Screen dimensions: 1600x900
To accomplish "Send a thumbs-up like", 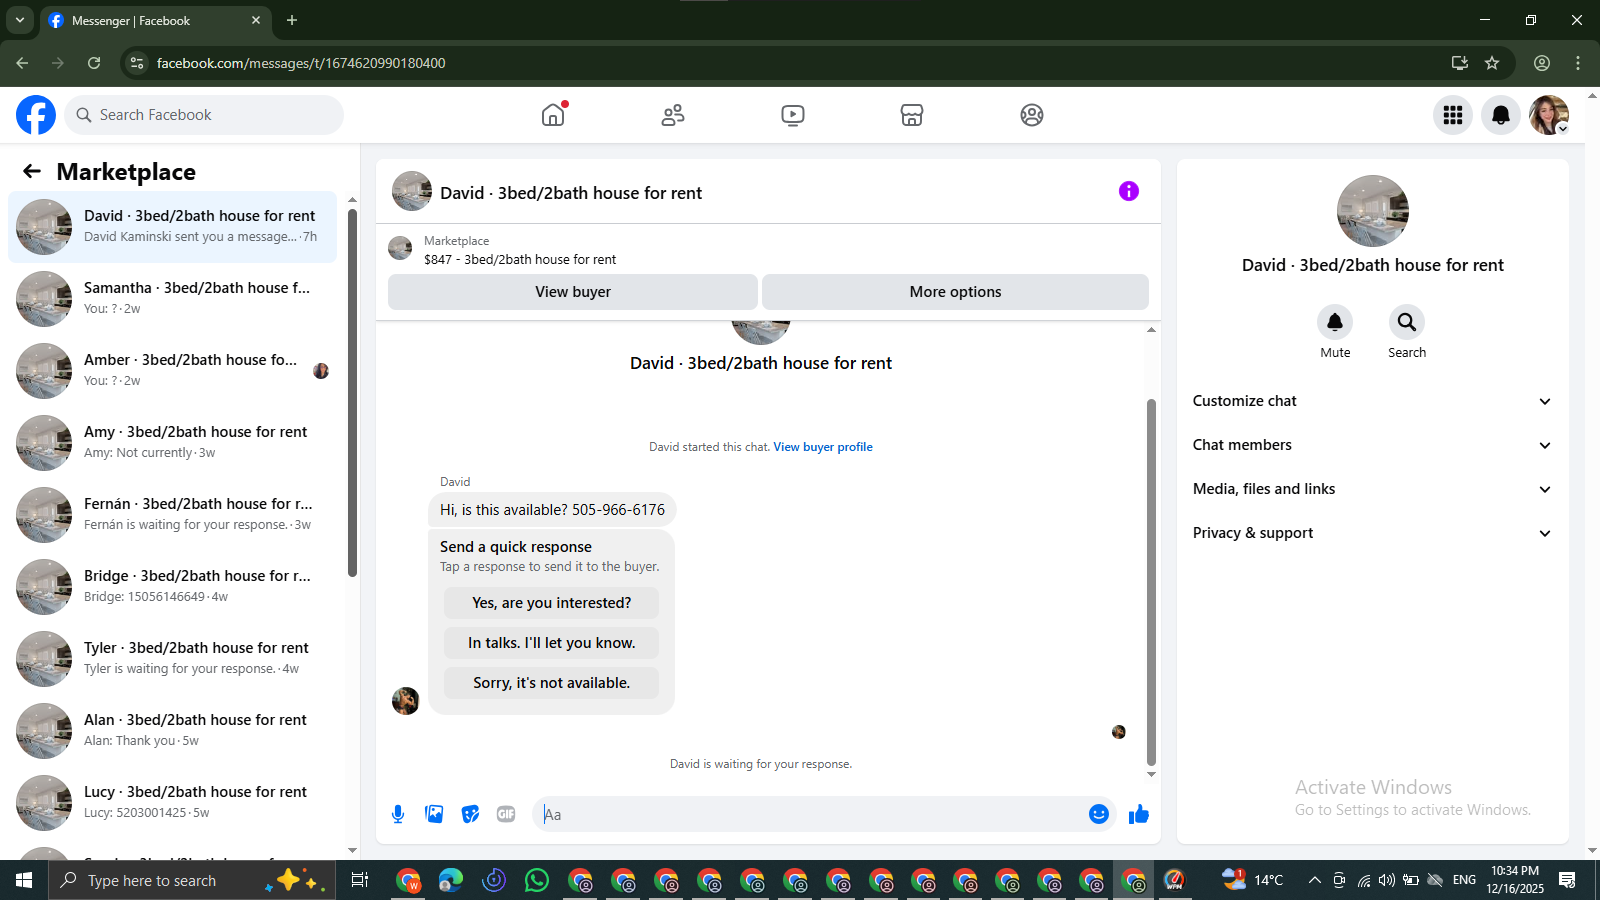I will (1139, 814).
